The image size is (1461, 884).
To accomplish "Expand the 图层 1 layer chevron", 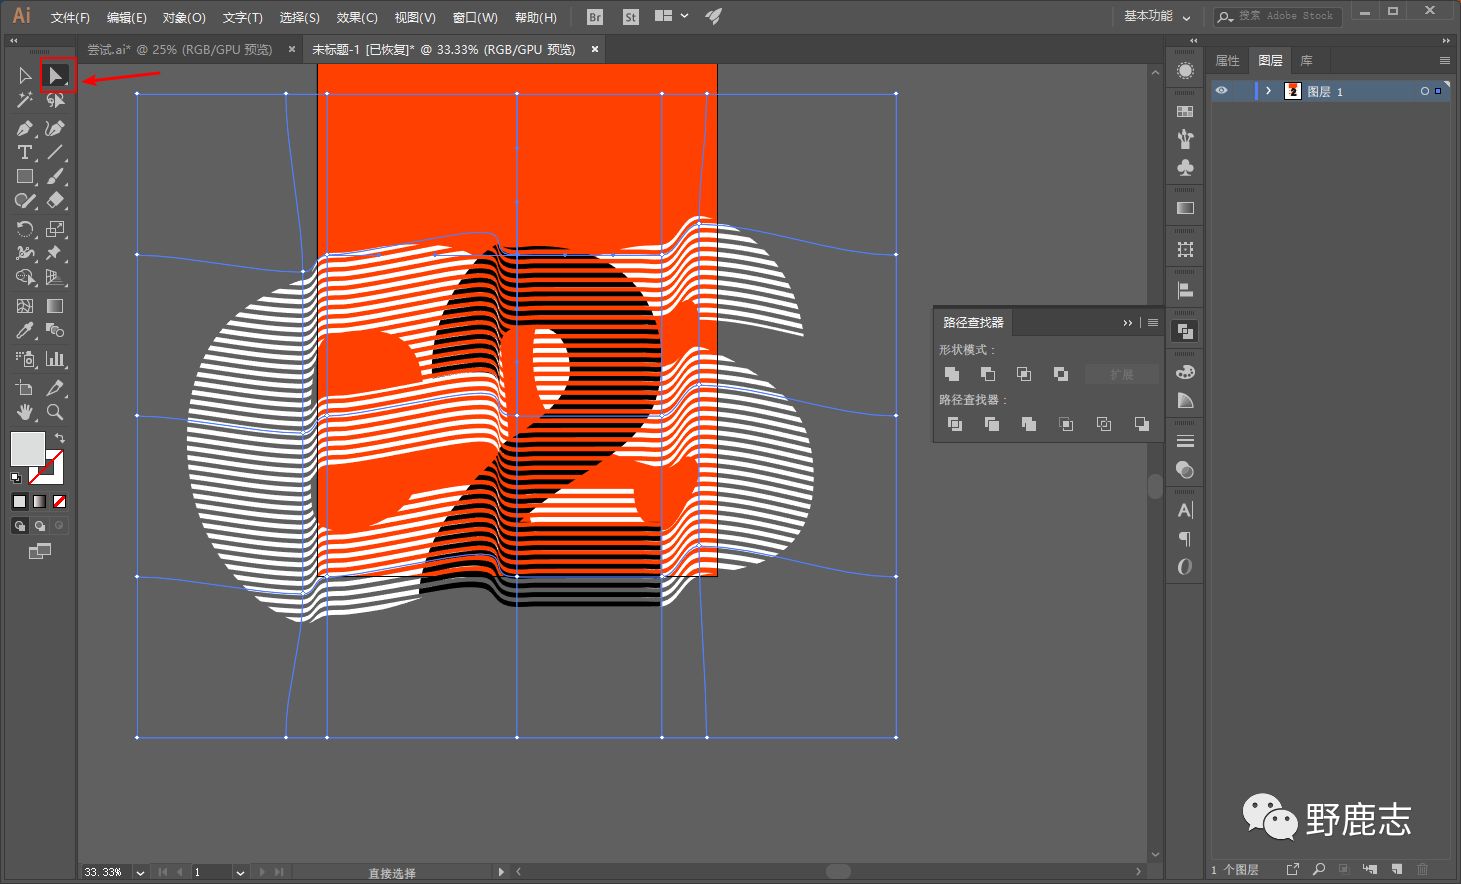I will pyautogui.click(x=1268, y=91).
